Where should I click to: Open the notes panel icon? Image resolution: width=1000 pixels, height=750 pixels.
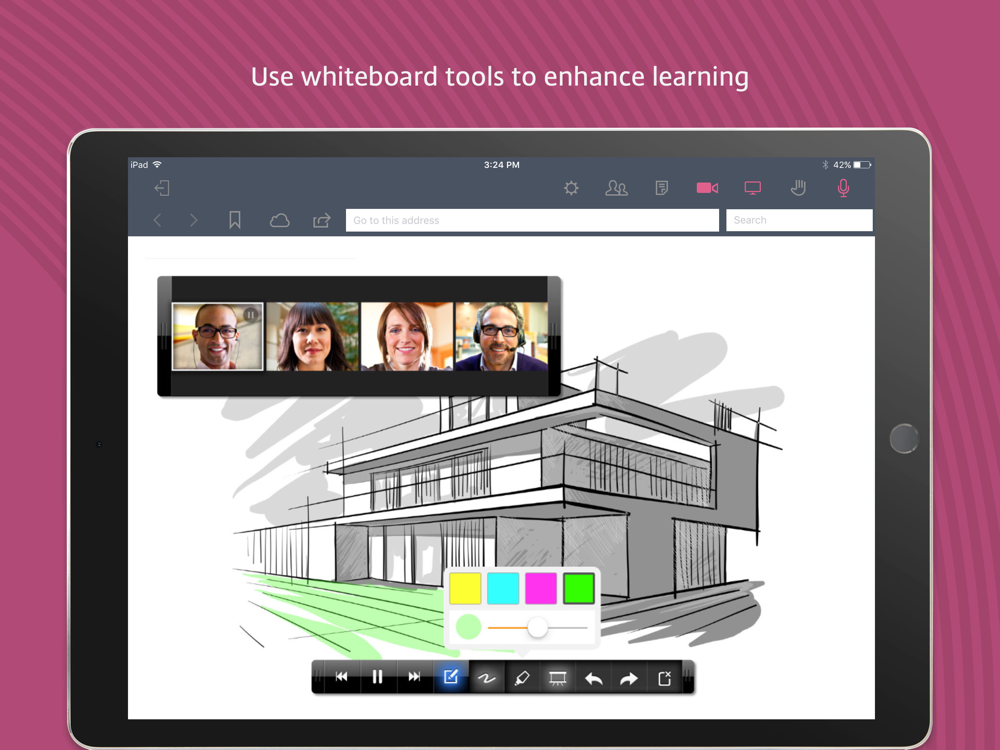tap(662, 188)
